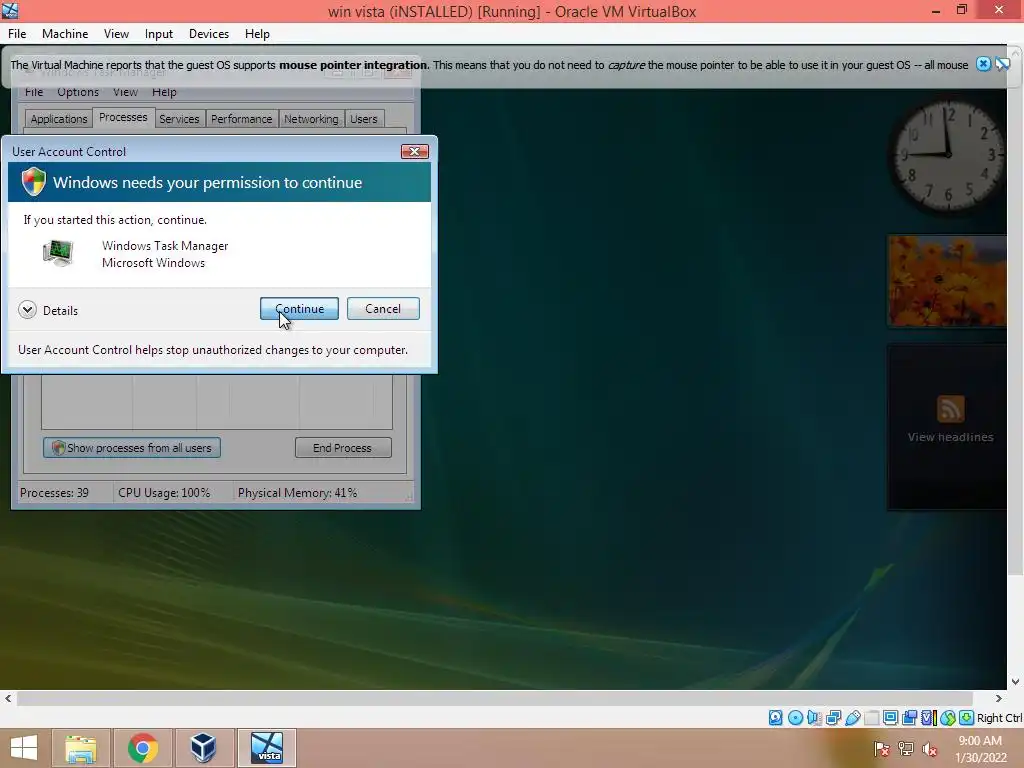The width and height of the screenshot is (1024, 768).
Task: Open the VirtualBox Input menu
Action: (159, 34)
